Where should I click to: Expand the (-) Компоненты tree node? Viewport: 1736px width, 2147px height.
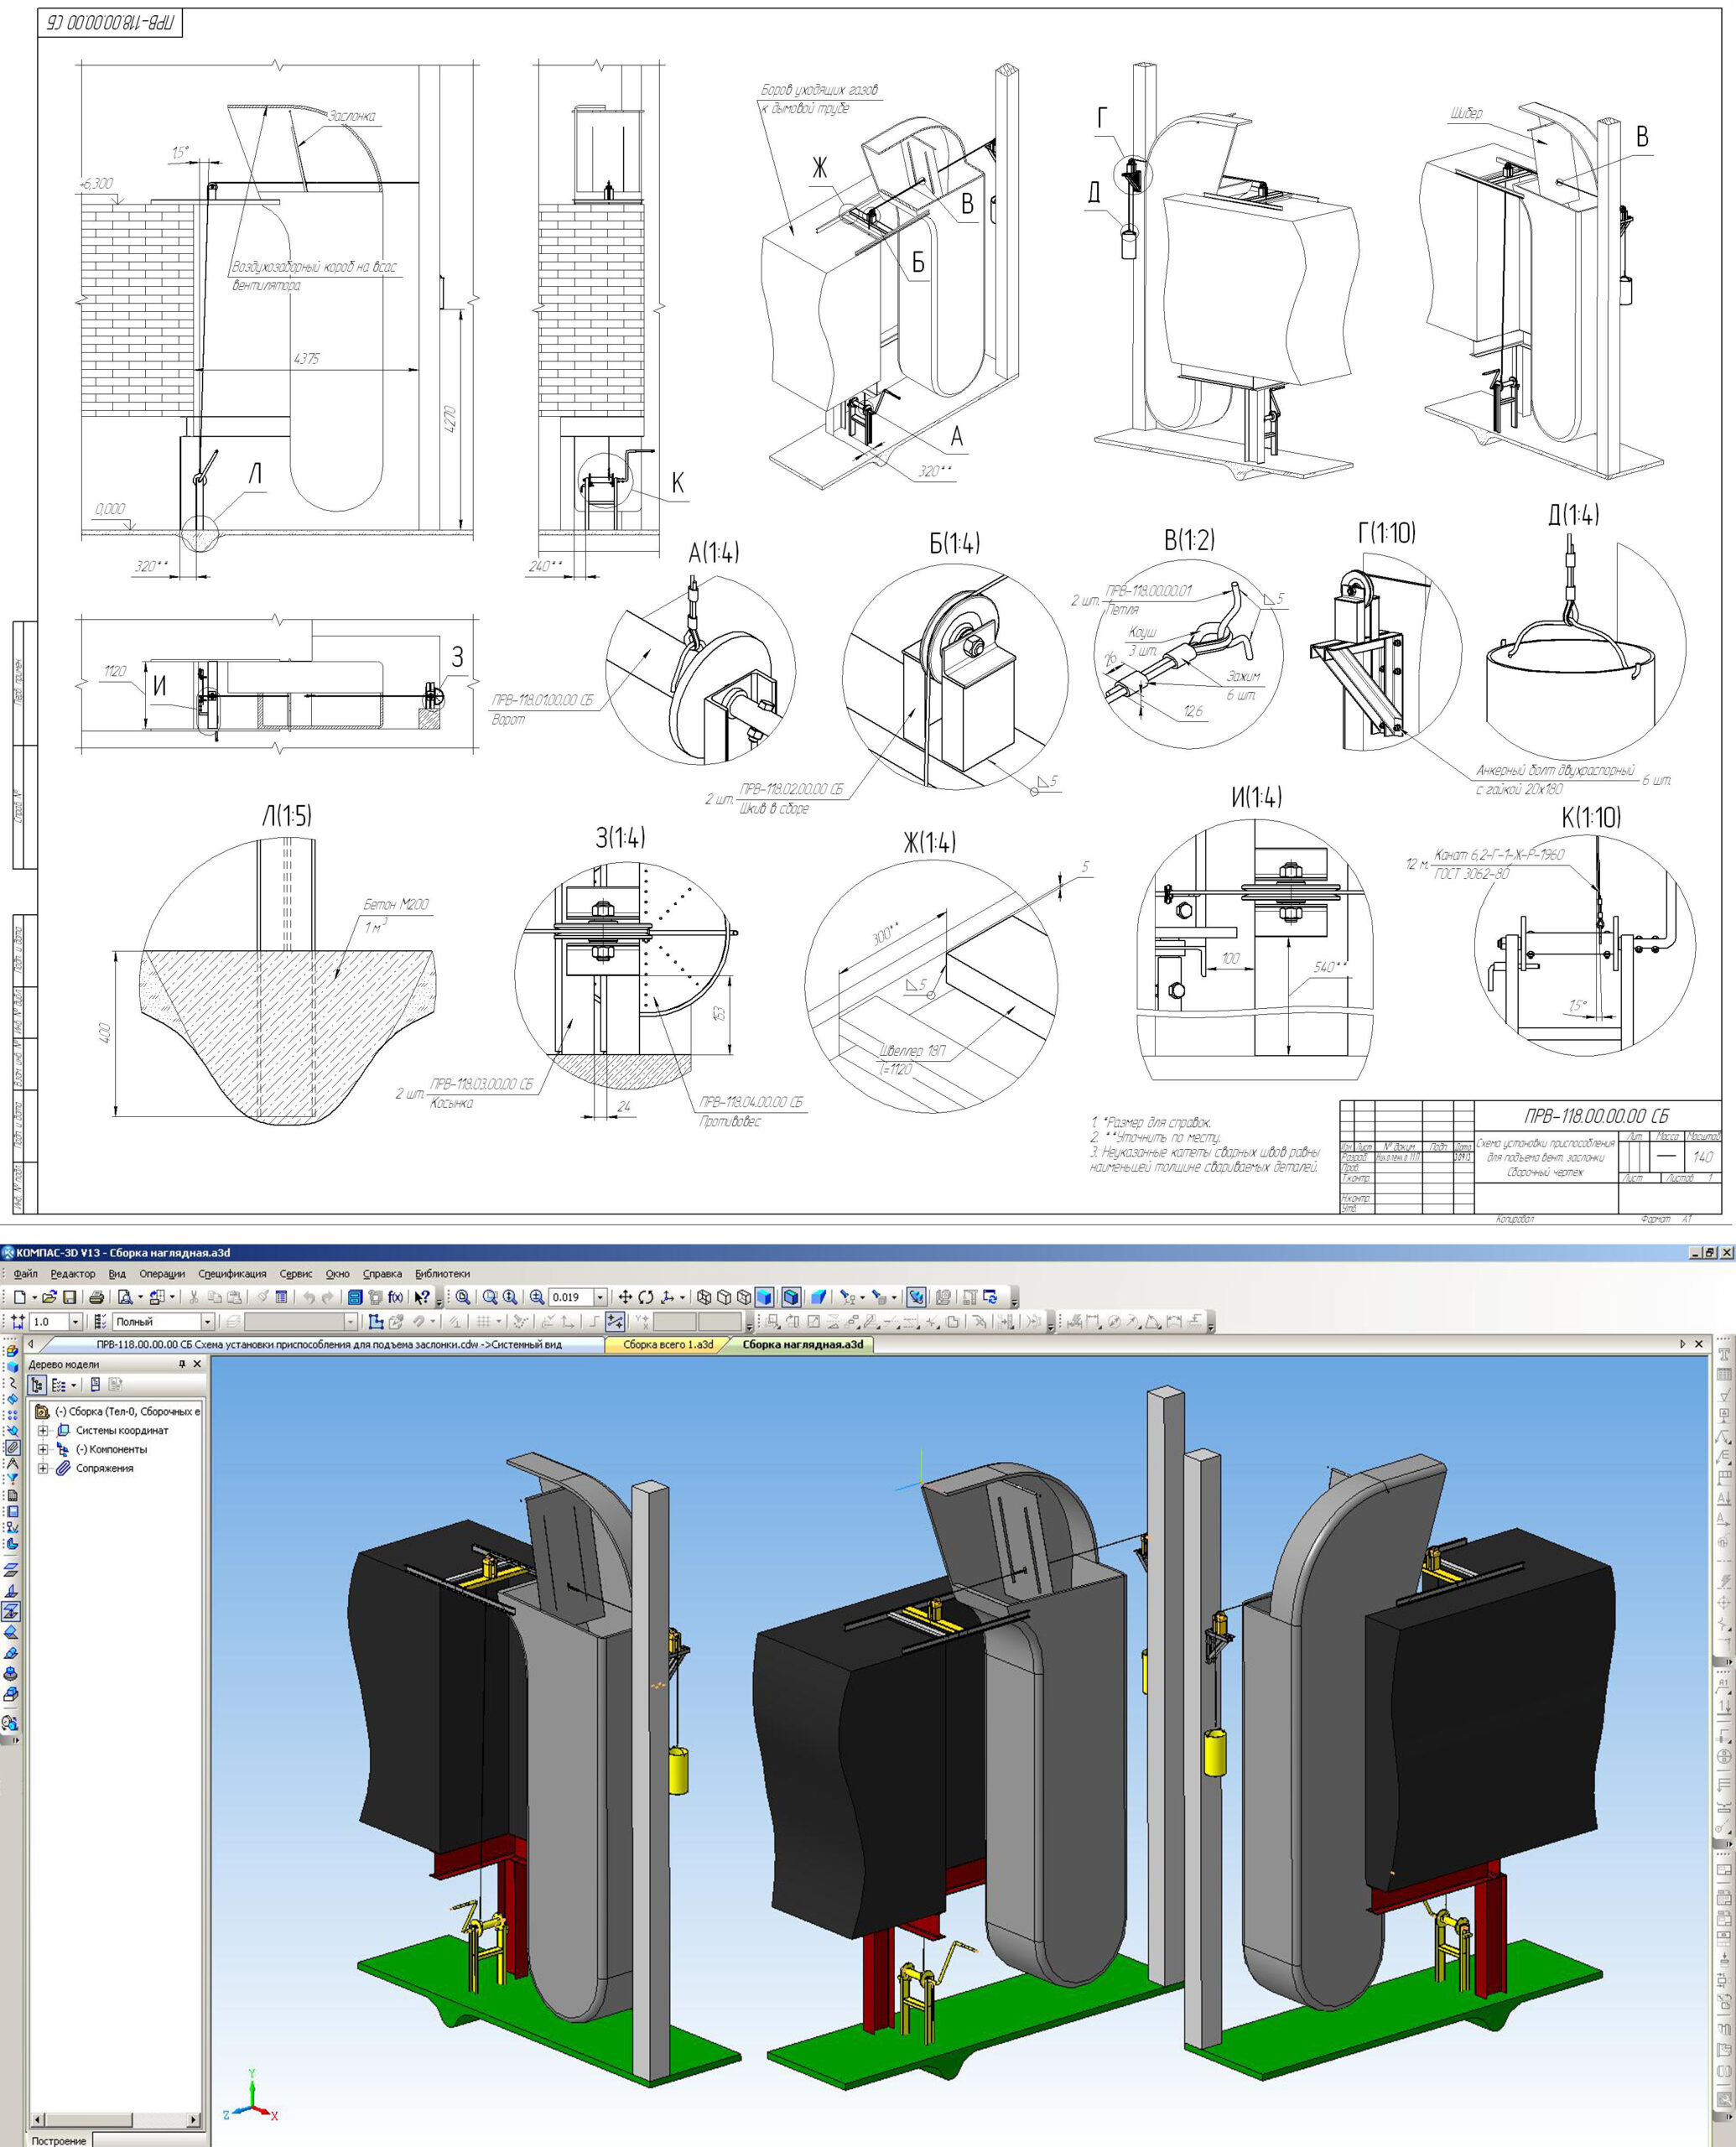tap(43, 1450)
